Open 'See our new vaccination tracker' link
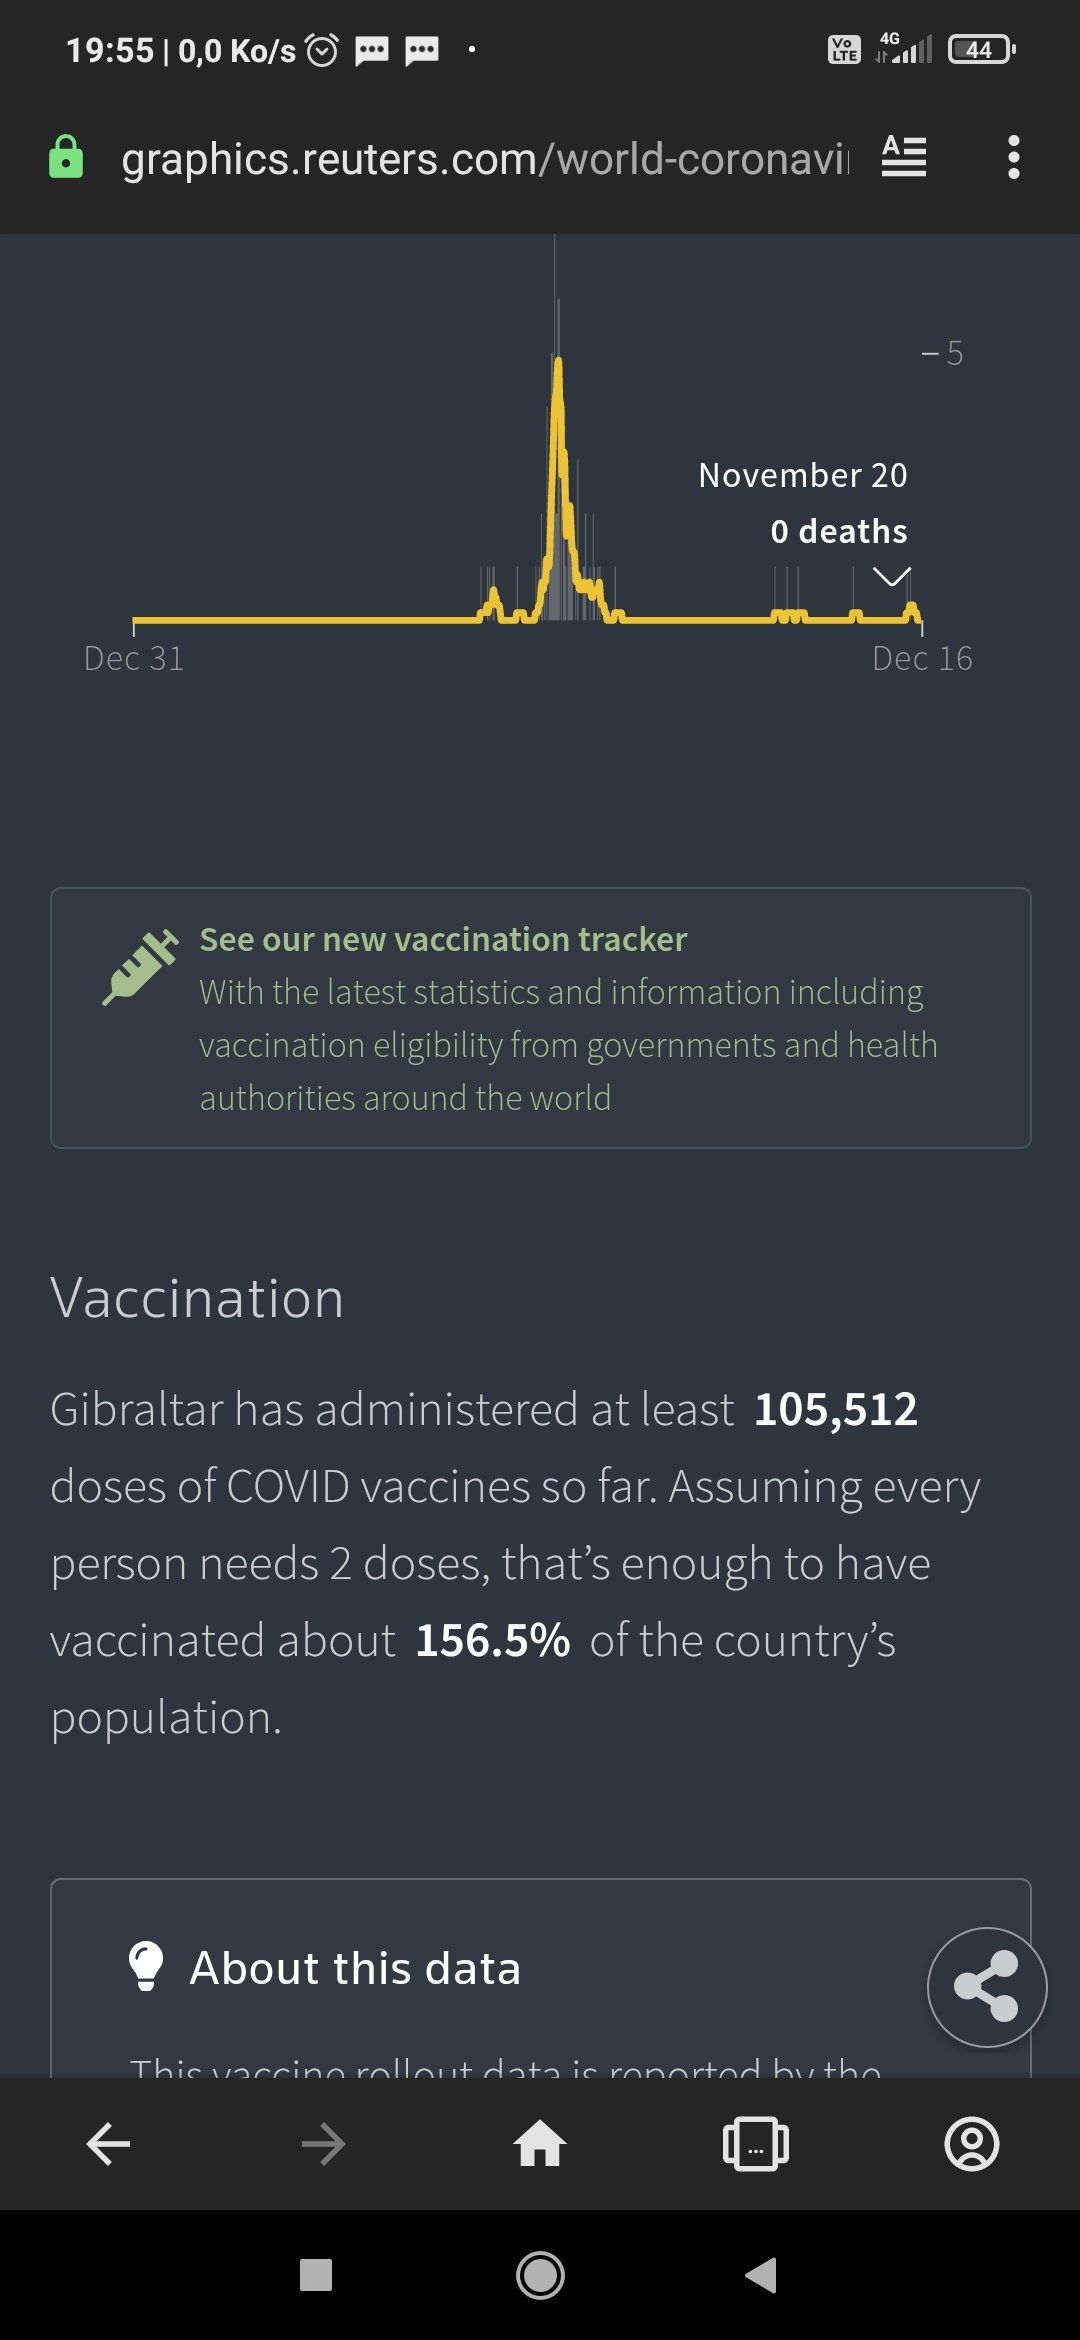Screen dimensions: 1080x2340 pos(443,939)
